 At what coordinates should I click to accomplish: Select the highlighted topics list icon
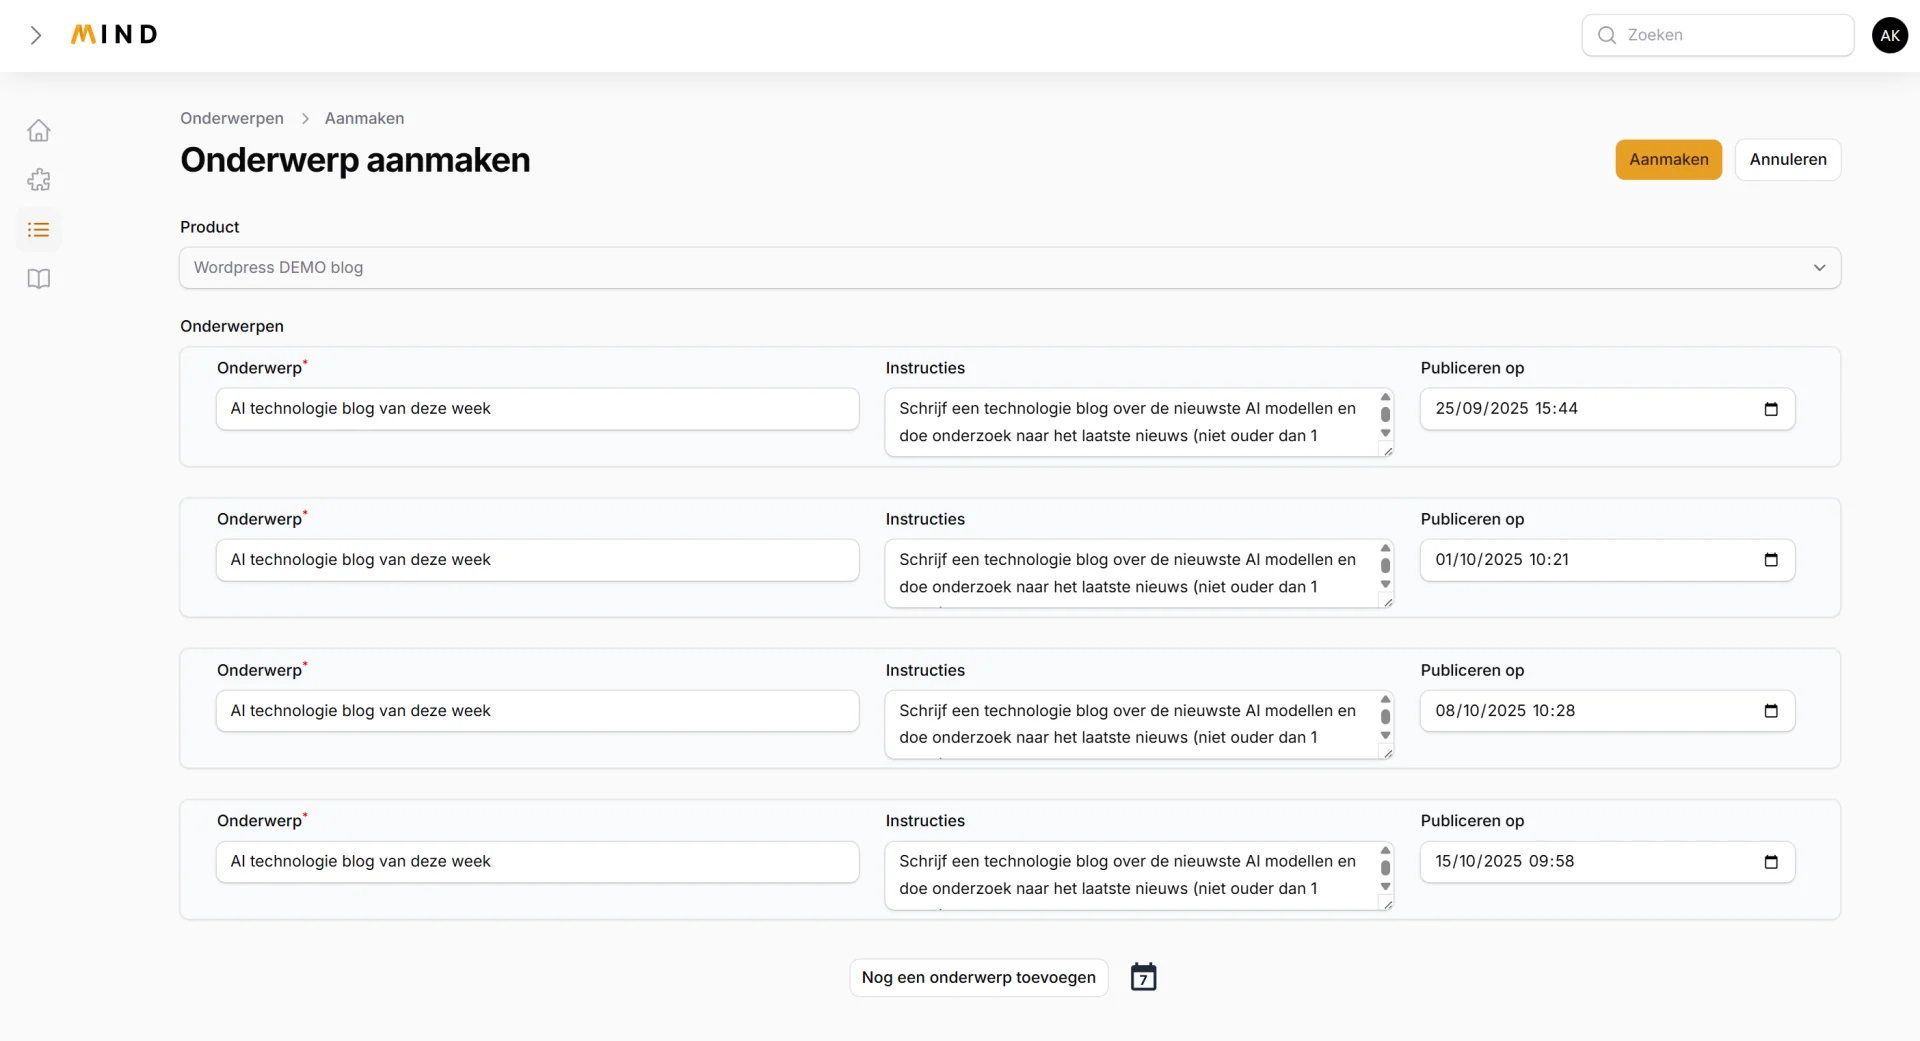[x=38, y=230]
